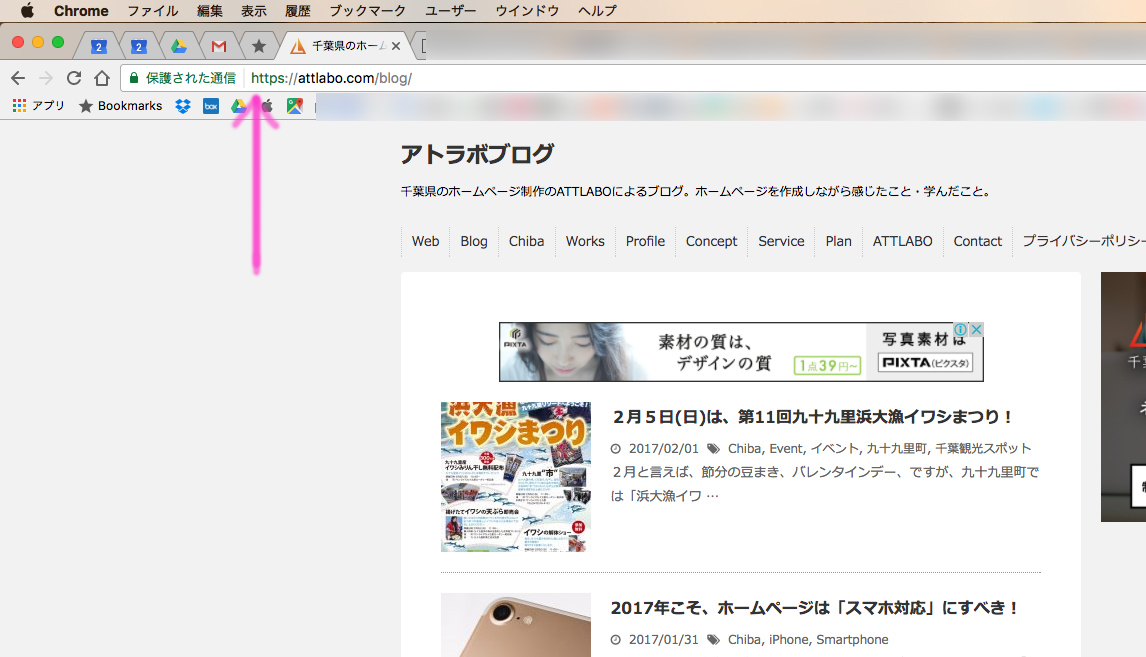Open the box bookmark icon
1146x657 pixels.
coord(210,106)
